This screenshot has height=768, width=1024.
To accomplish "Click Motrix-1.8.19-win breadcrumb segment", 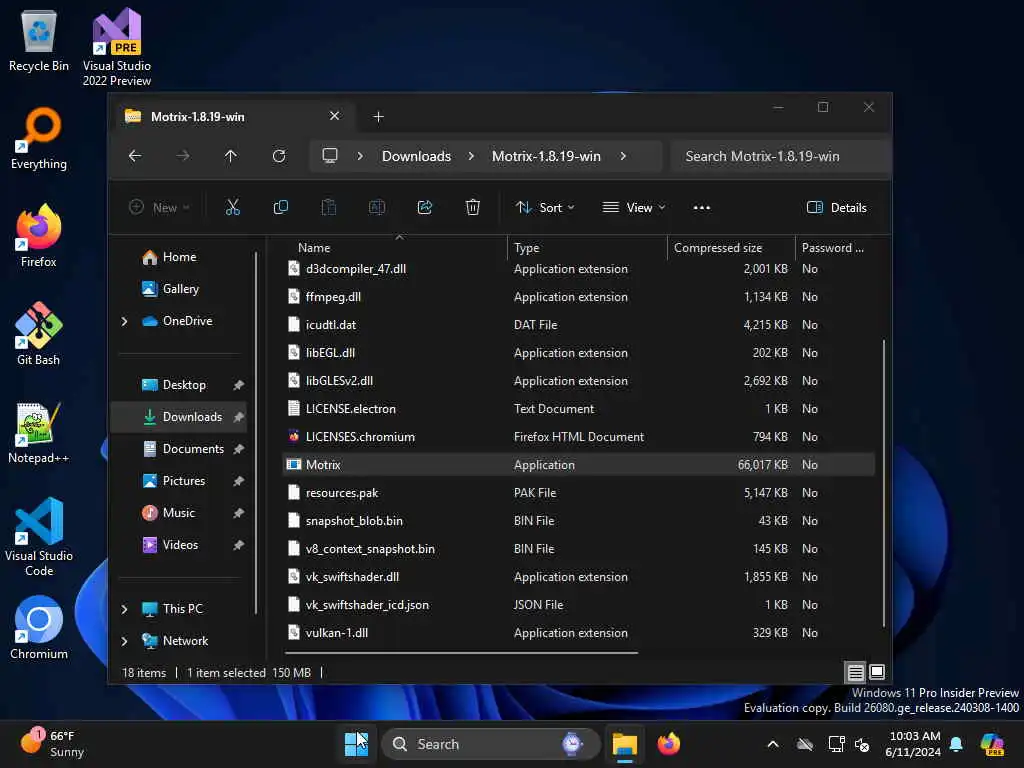I will coord(546,156).
